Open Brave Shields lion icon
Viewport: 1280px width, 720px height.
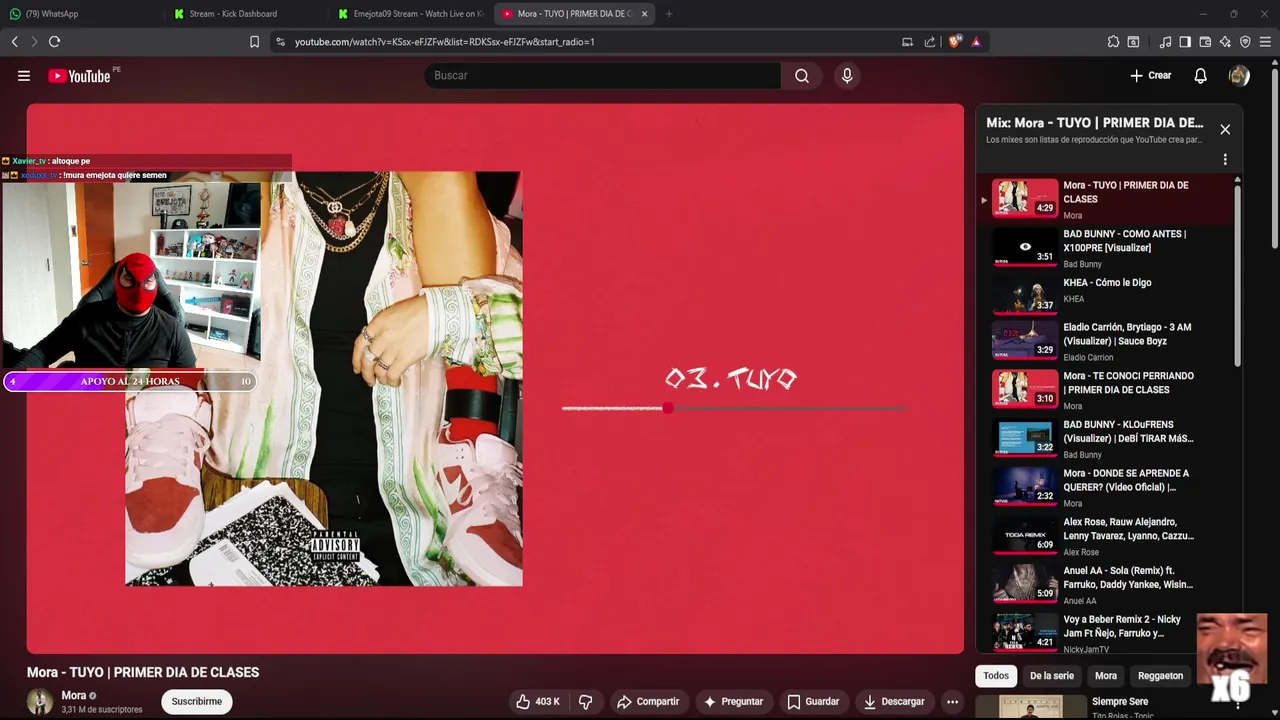(954, 42)
